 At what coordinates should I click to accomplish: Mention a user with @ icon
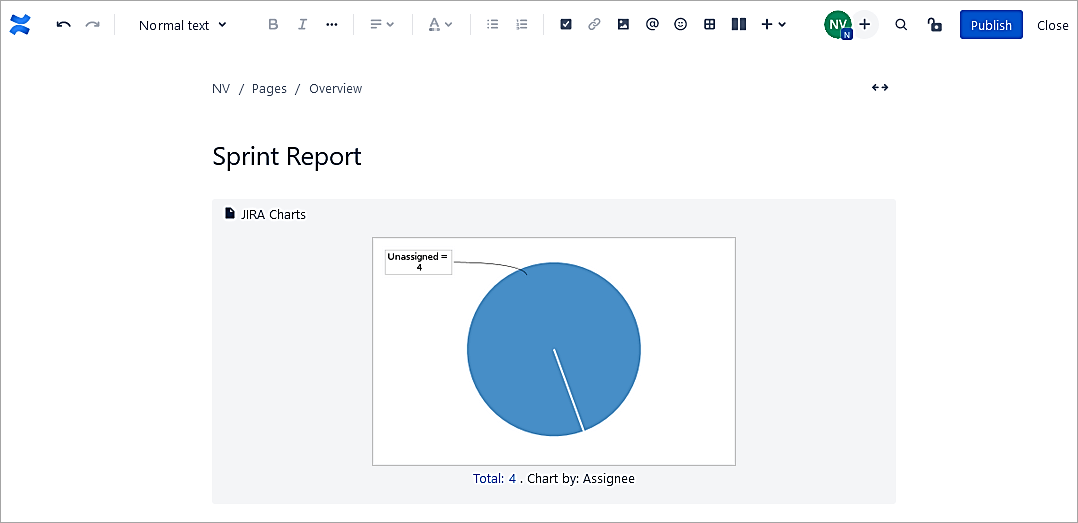point(652,25)
